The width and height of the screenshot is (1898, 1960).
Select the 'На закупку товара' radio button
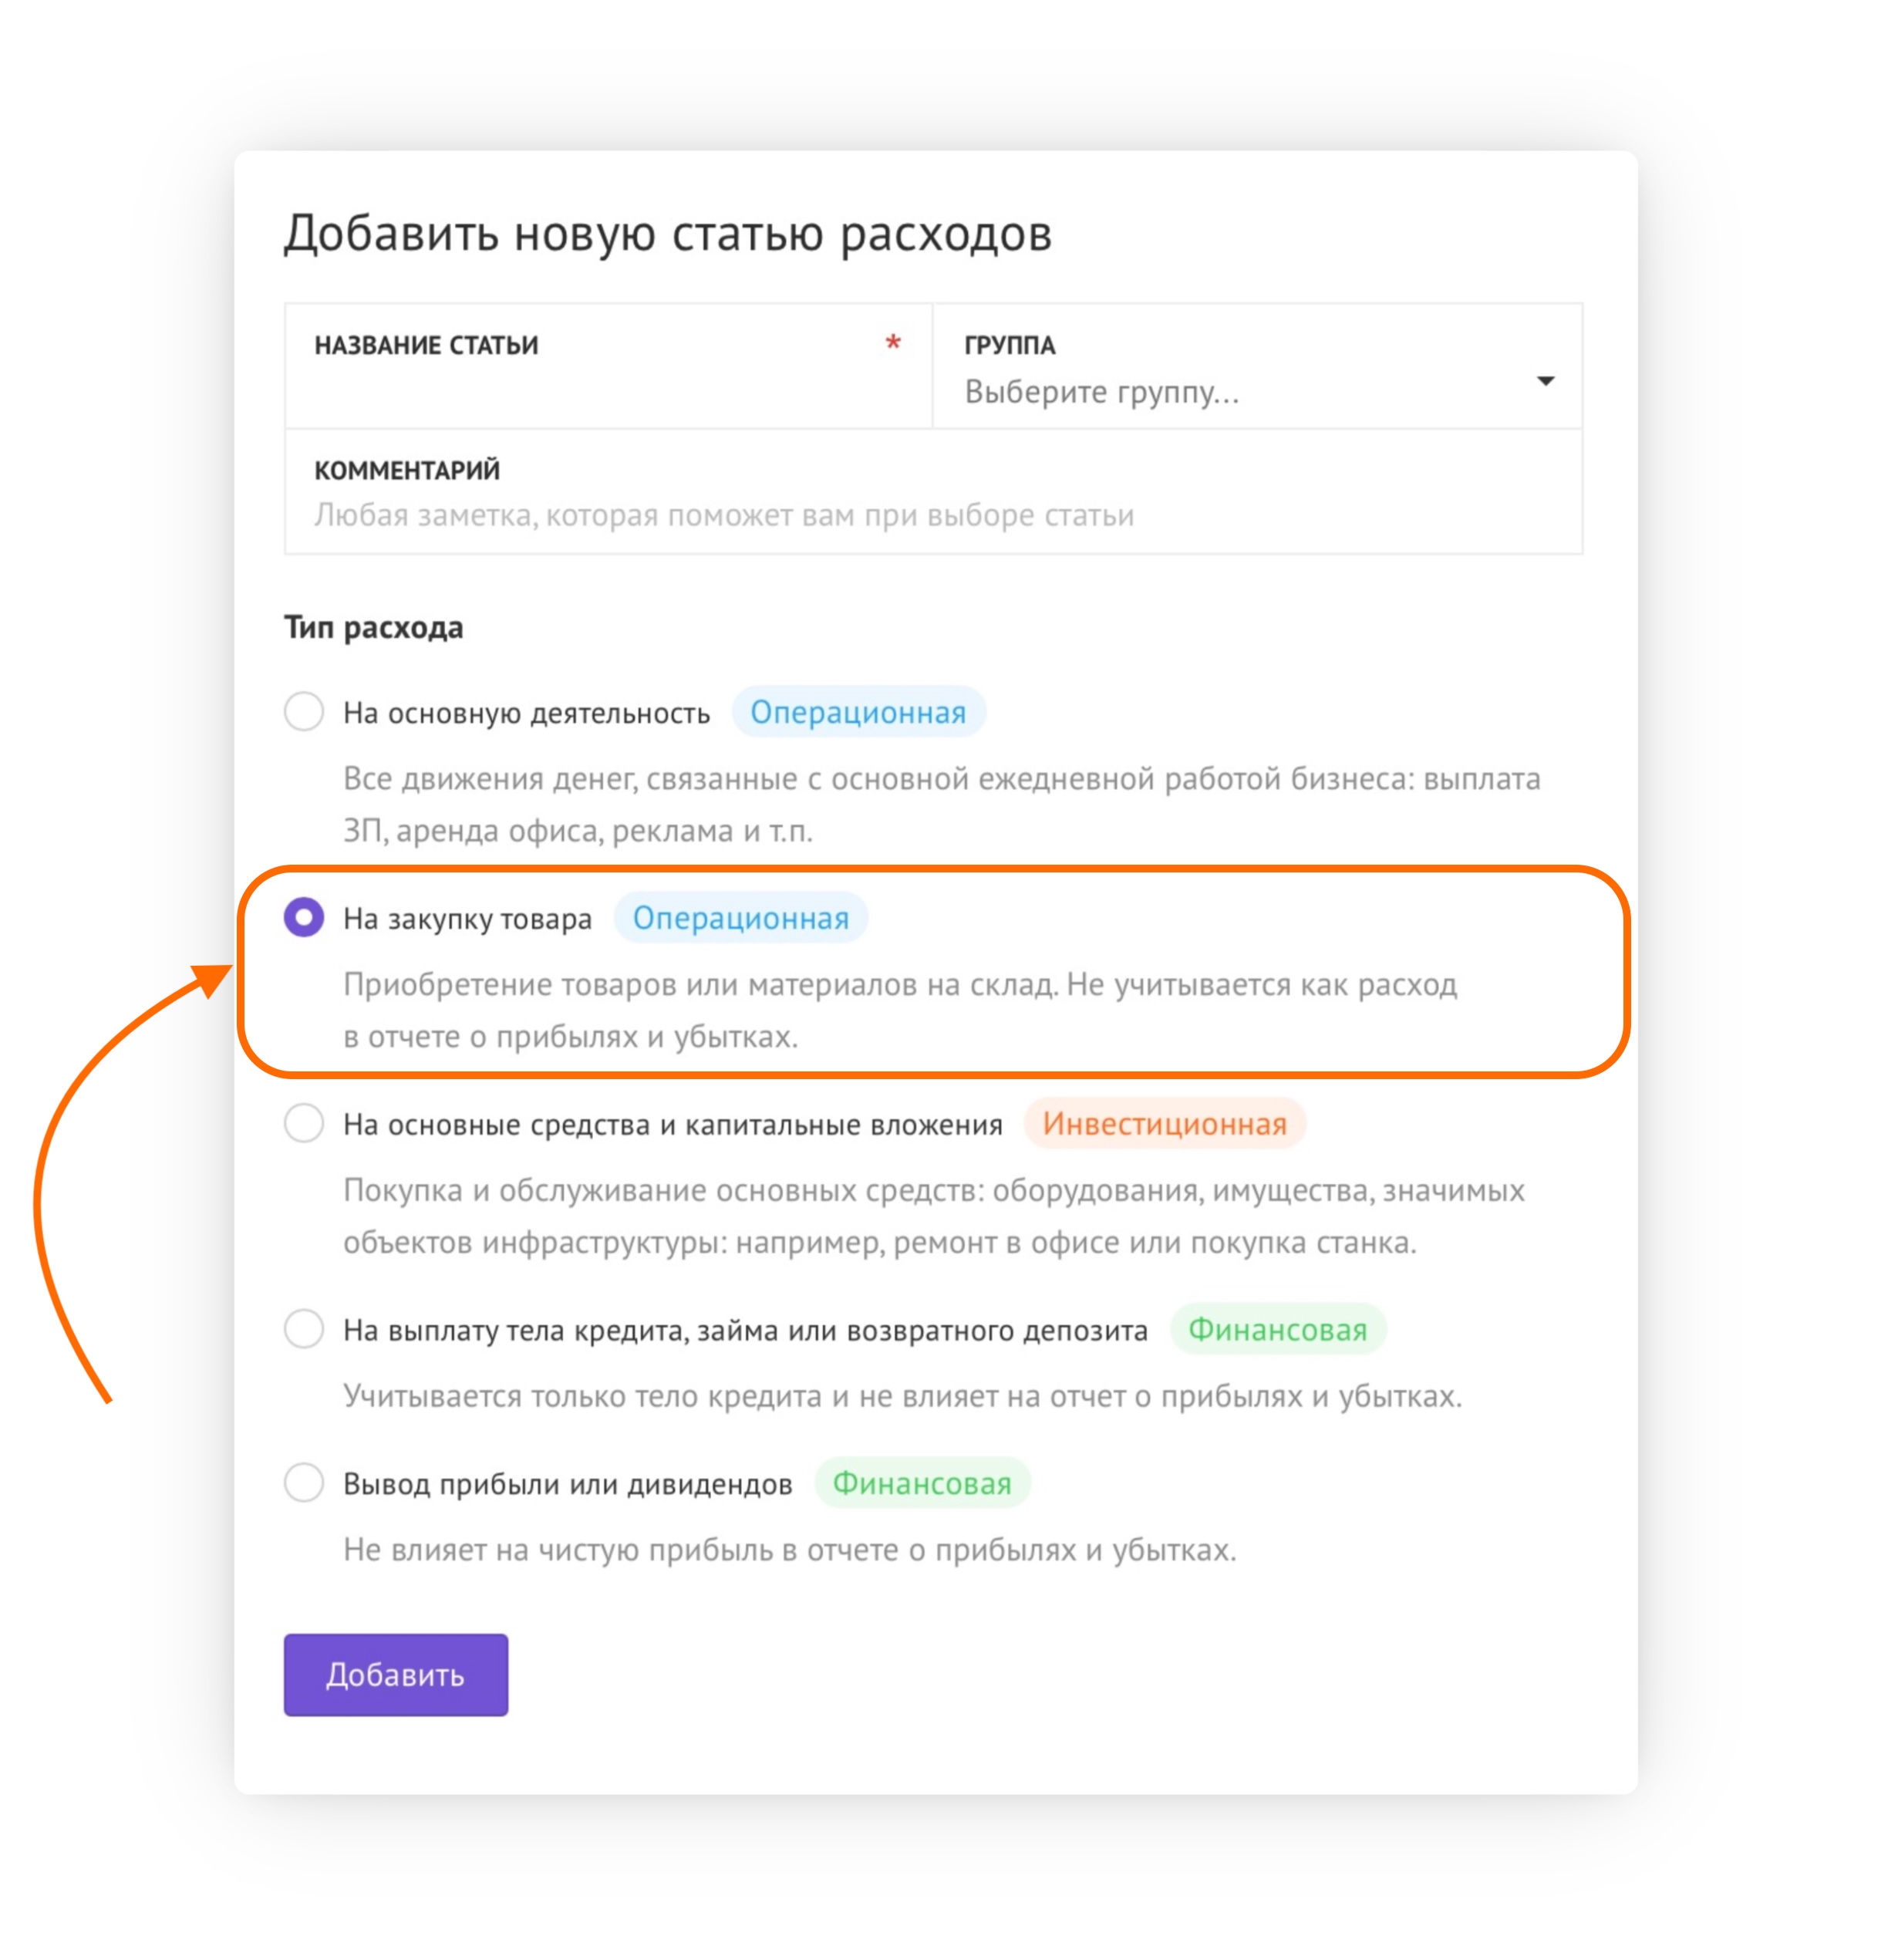tap(304, 918)
